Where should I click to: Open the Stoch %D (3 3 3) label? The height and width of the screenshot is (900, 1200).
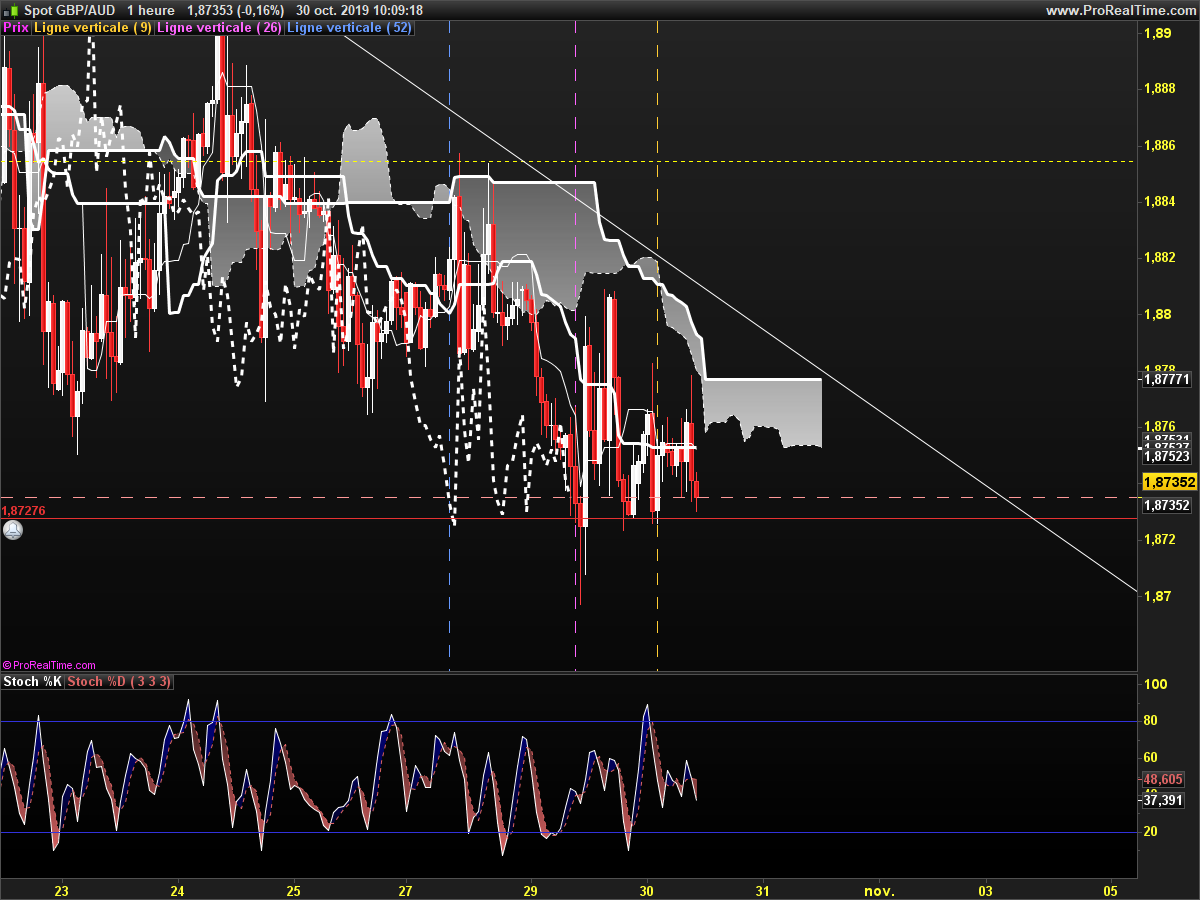119,682
